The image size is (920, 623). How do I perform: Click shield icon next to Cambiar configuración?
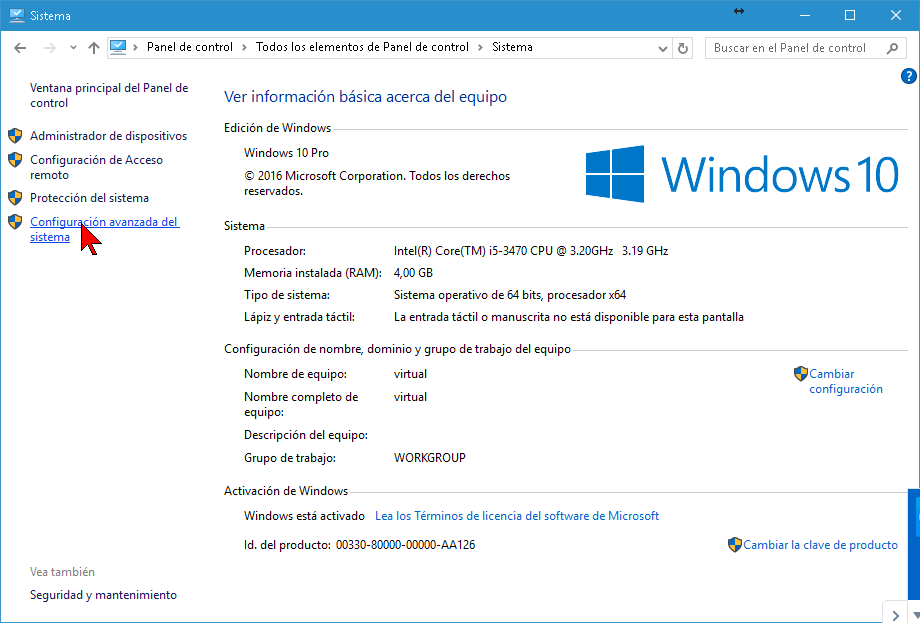tap(801, 374)
